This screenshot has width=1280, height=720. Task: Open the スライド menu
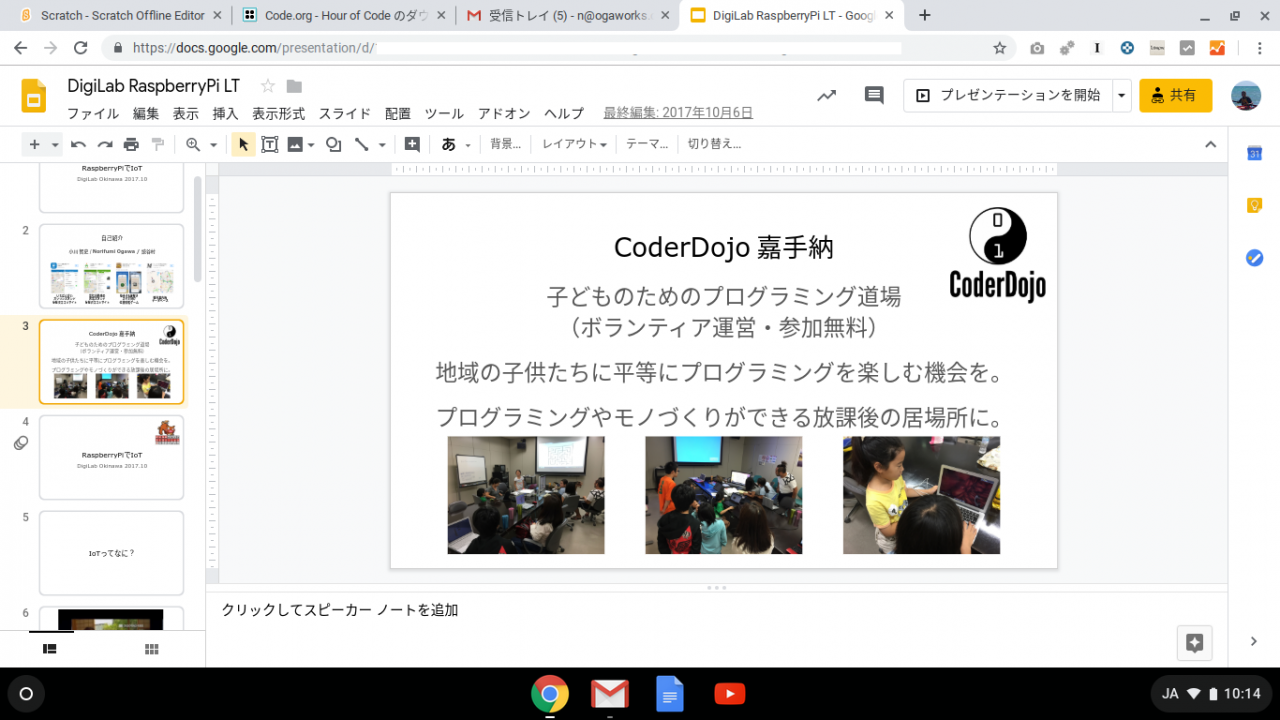click(x=345, y=113)
